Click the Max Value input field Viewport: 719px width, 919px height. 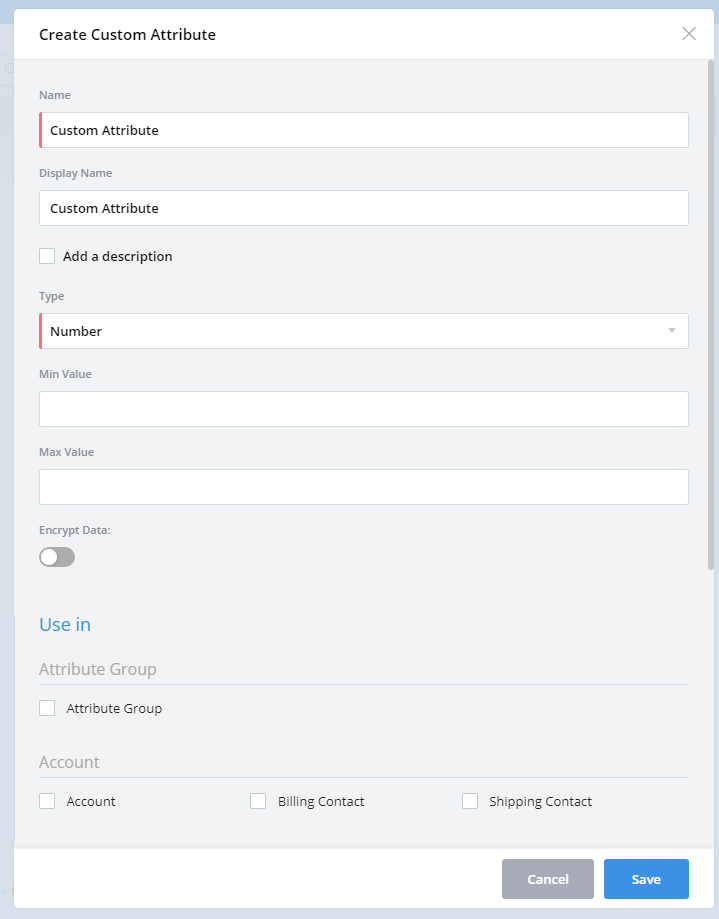click(x=364, y=487)
